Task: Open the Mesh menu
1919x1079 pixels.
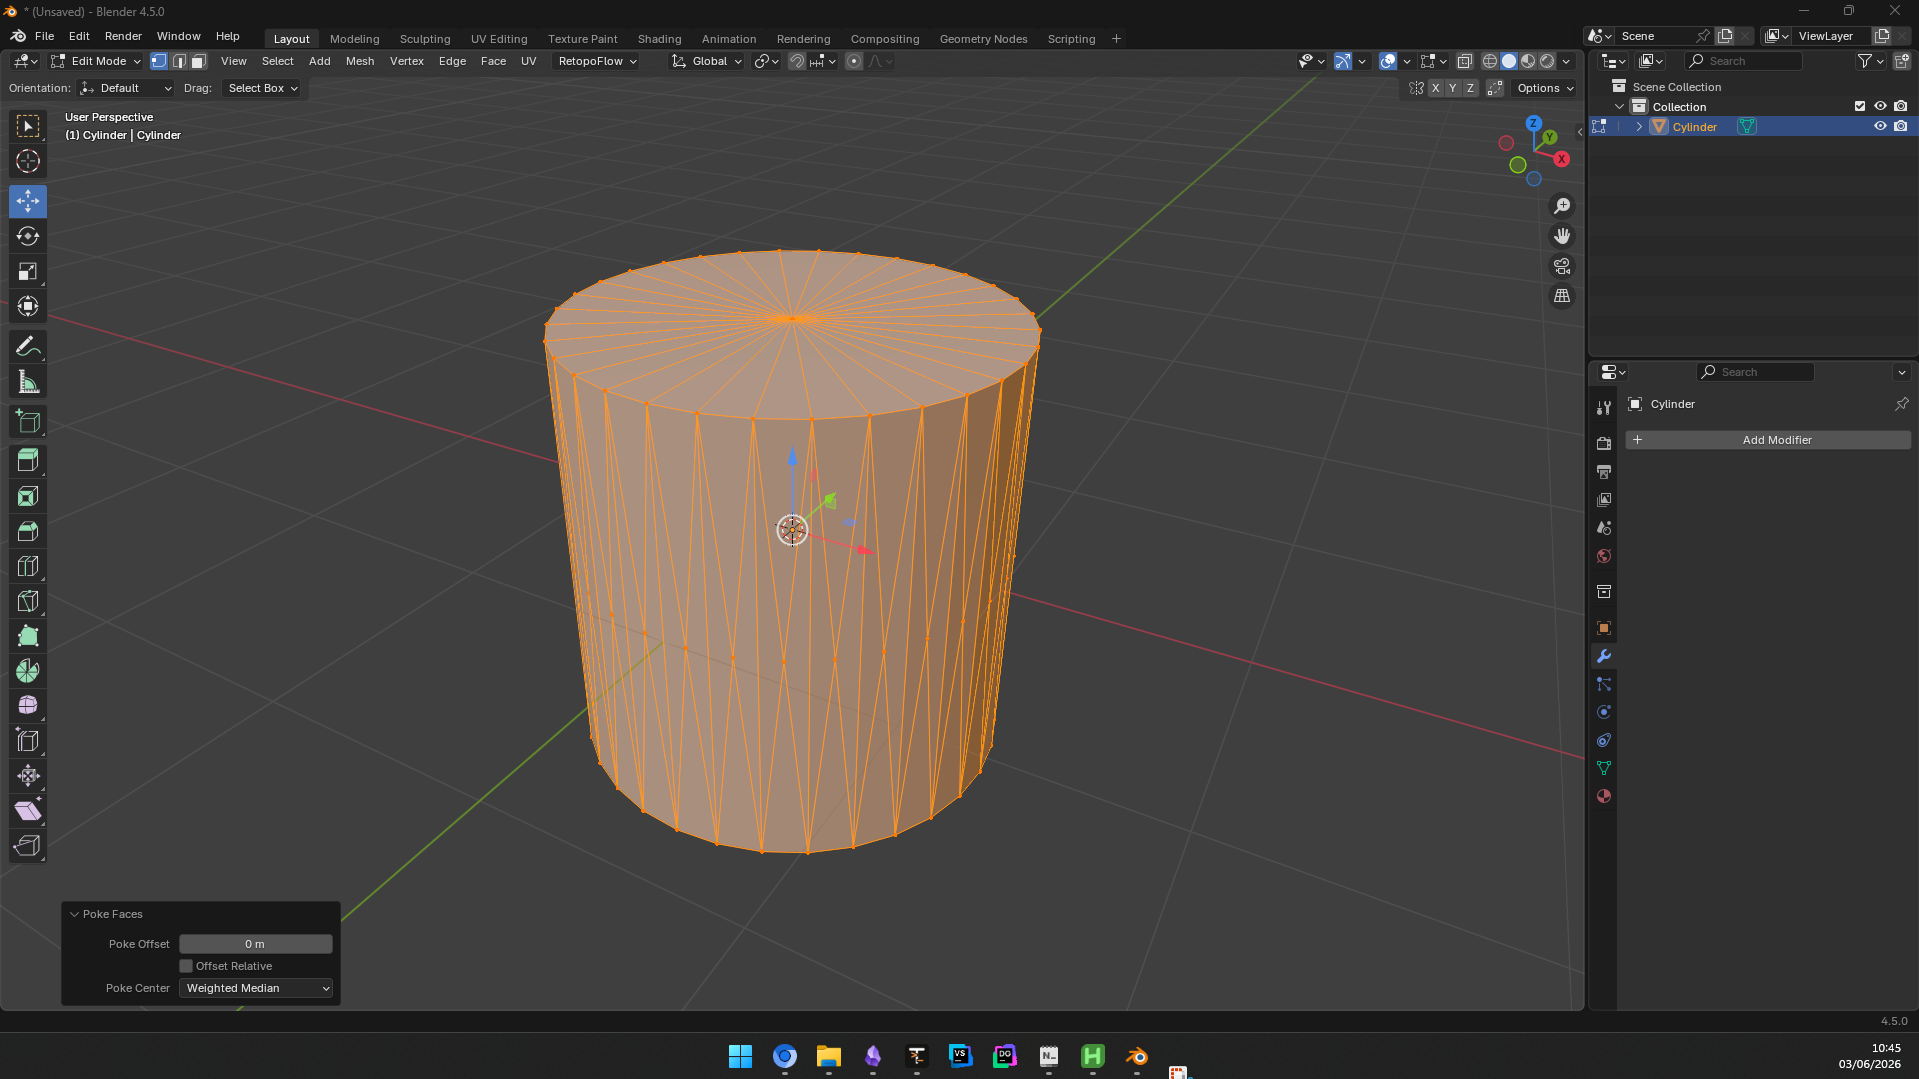Action: tap(360, 61)
